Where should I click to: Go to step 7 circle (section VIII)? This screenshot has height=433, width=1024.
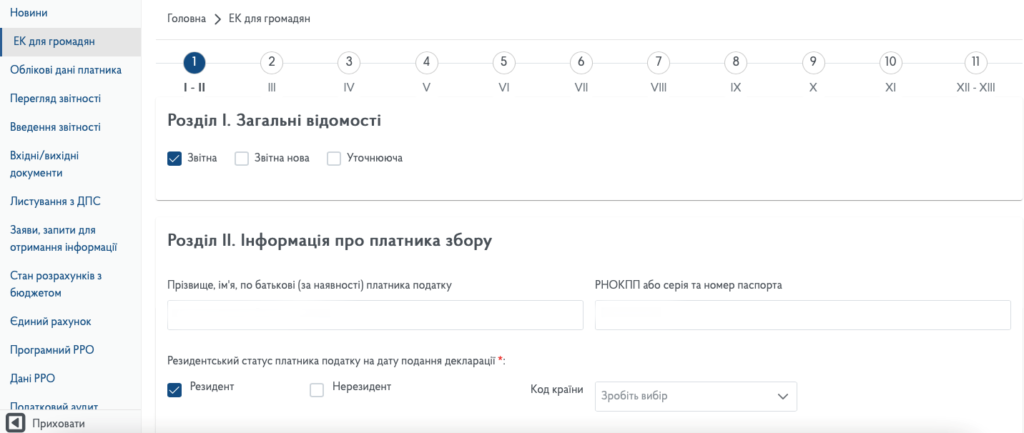(x=658, y=63)
